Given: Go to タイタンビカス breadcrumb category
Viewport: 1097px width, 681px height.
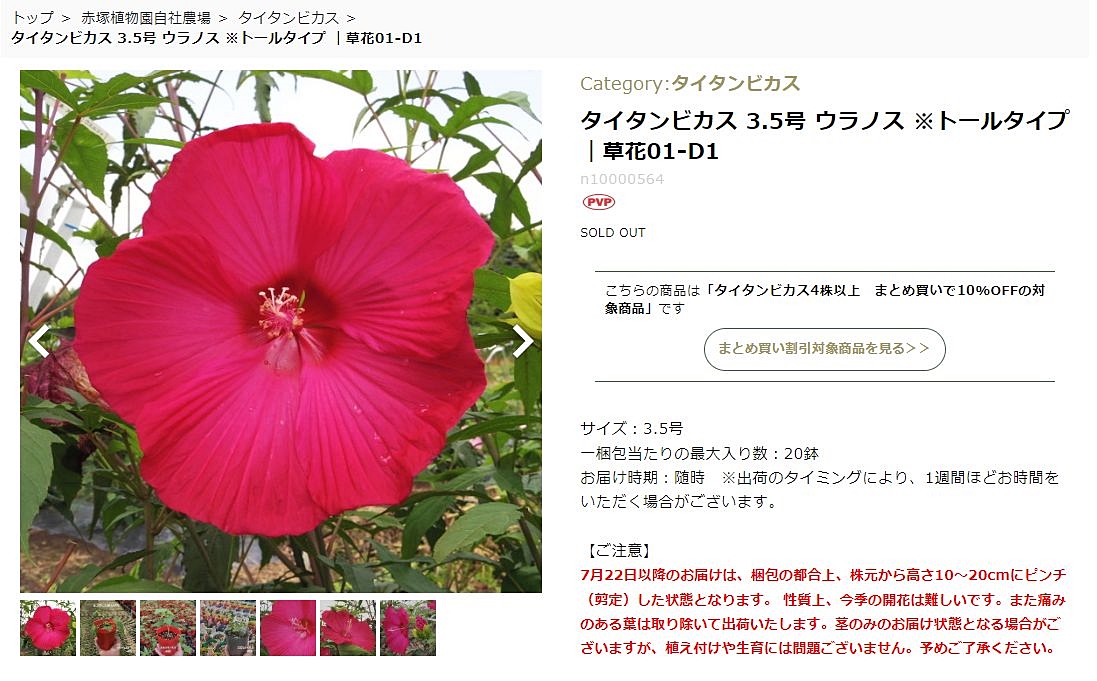Looking at the screenshot, I should click(288, 17).
